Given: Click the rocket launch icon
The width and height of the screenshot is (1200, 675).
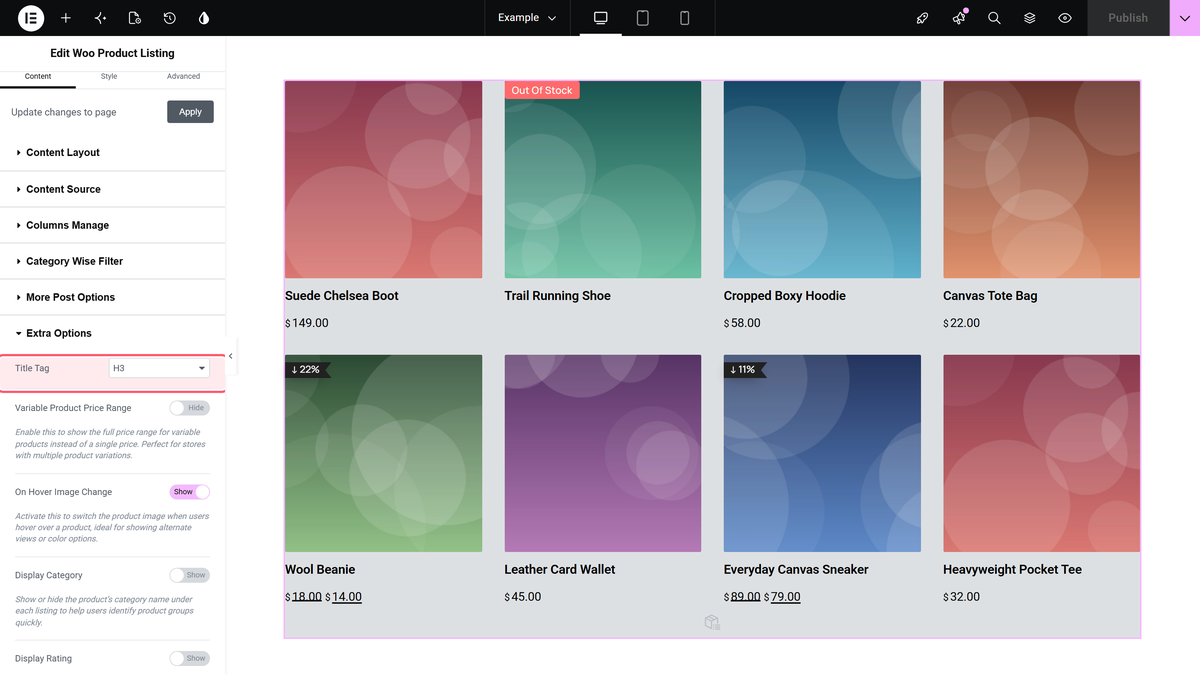Looking at the screenshot, I should click(923, 18).
